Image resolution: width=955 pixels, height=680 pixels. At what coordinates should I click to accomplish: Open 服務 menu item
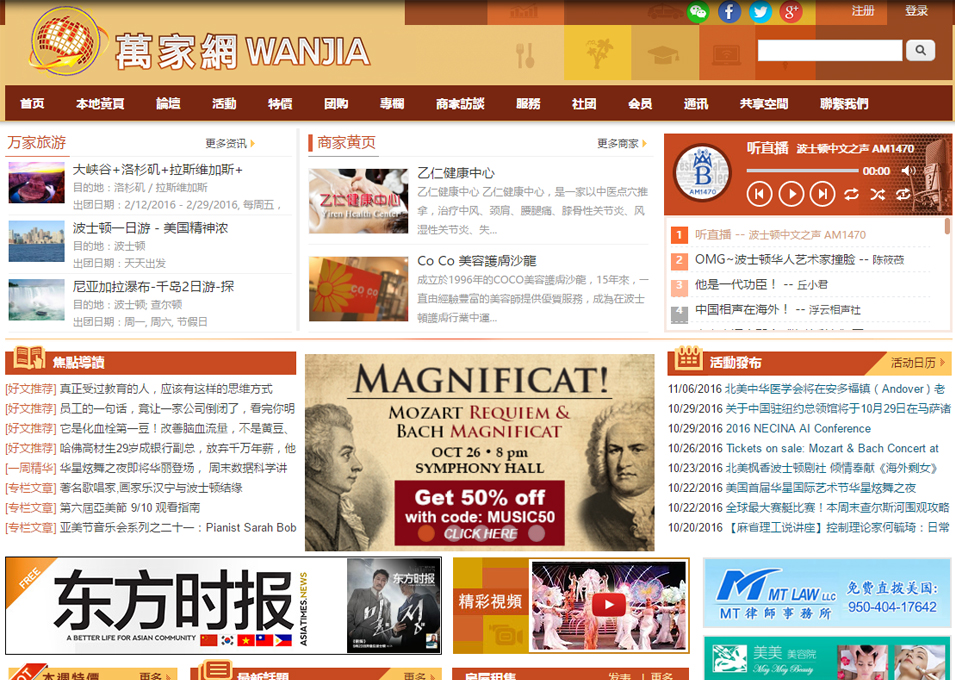[x=528, y=104]
